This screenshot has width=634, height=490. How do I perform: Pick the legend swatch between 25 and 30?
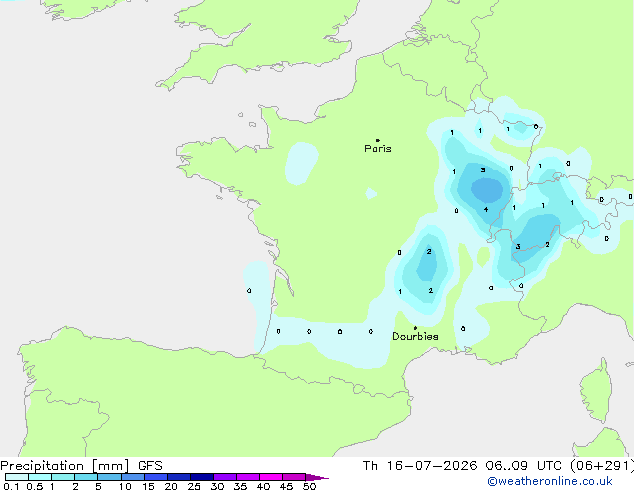(x=202, y=477)
